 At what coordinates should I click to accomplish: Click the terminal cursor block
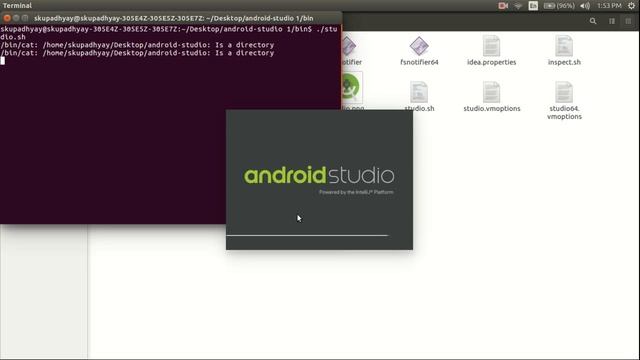3,61
